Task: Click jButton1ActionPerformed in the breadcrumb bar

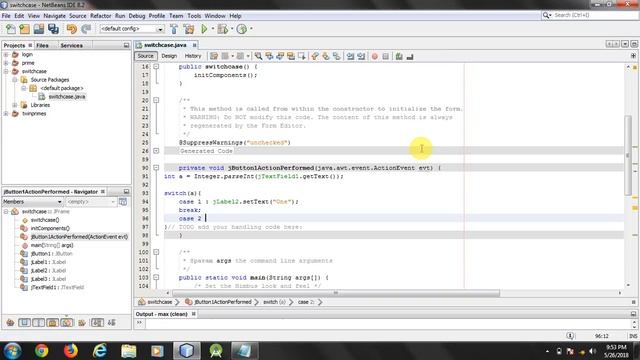Action: point(223,302)
